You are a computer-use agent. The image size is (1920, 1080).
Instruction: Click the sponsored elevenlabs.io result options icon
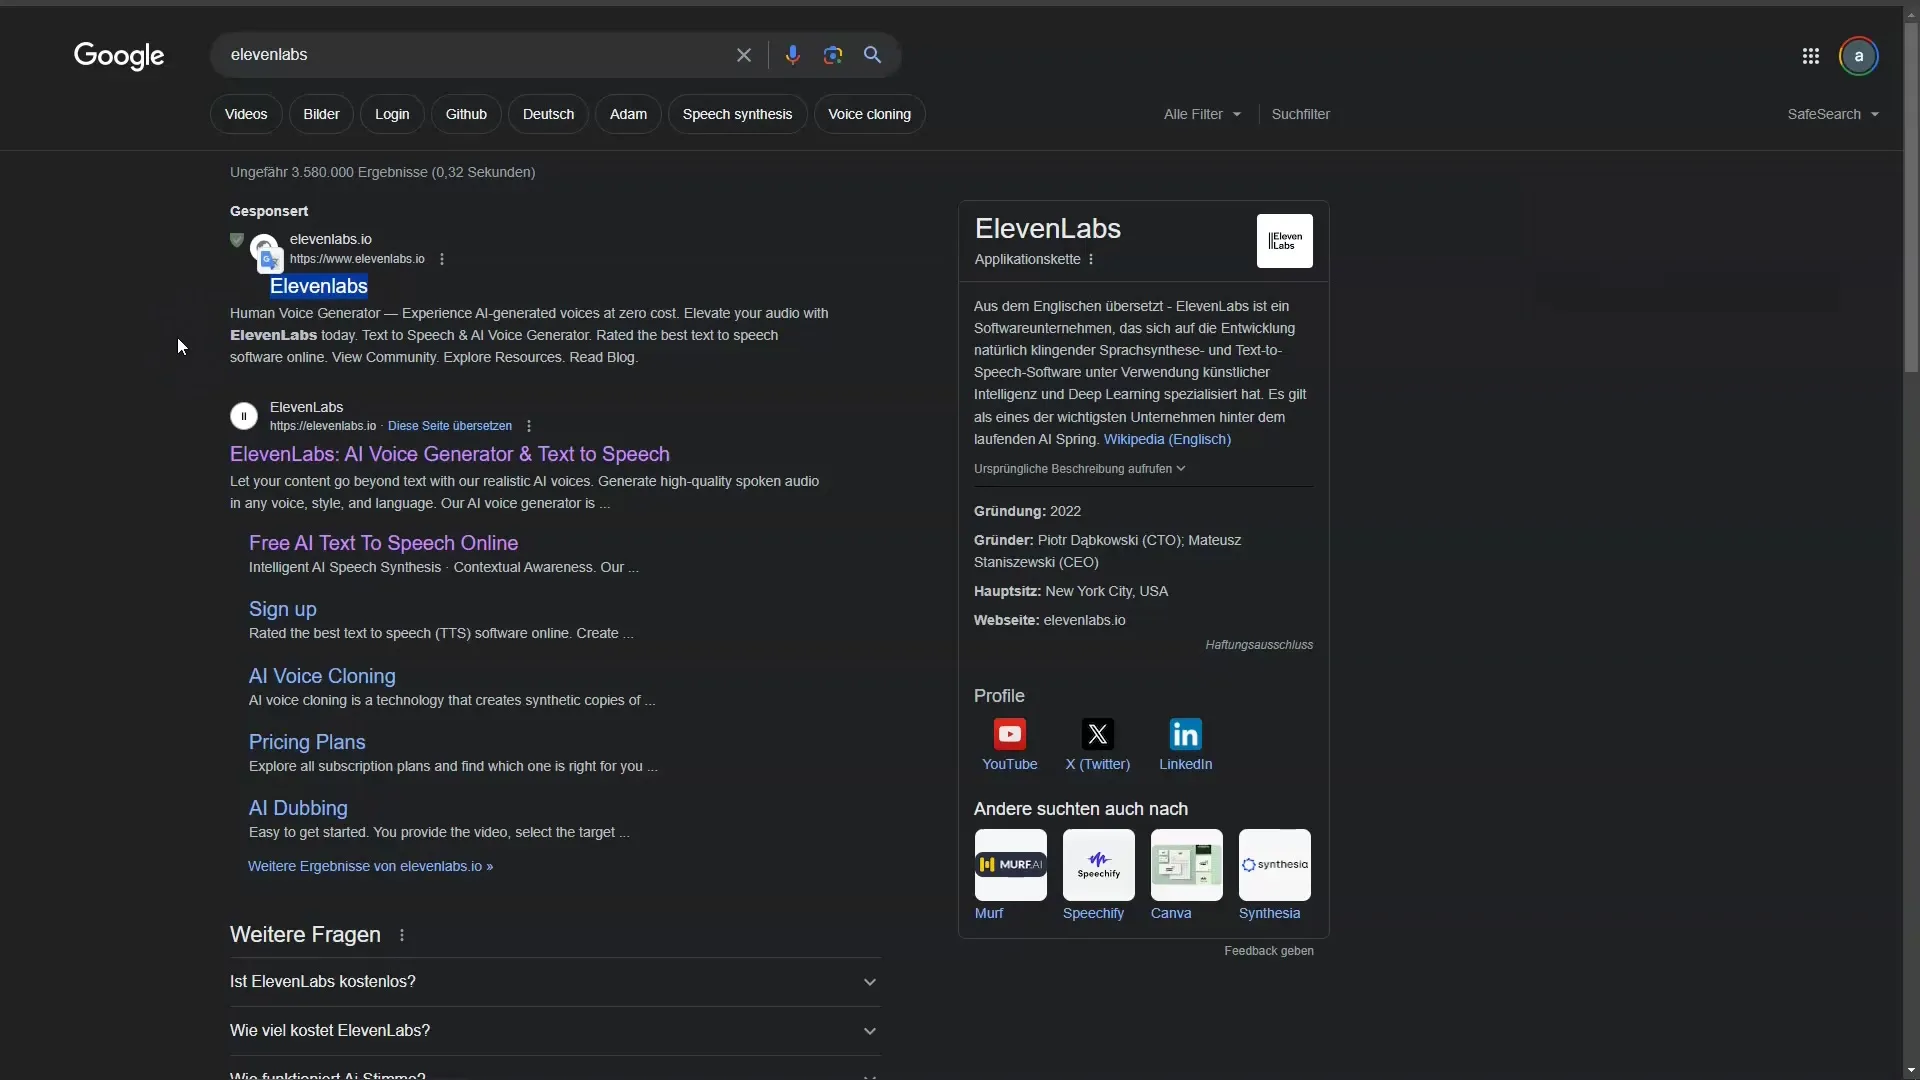[x=442, y=258]
